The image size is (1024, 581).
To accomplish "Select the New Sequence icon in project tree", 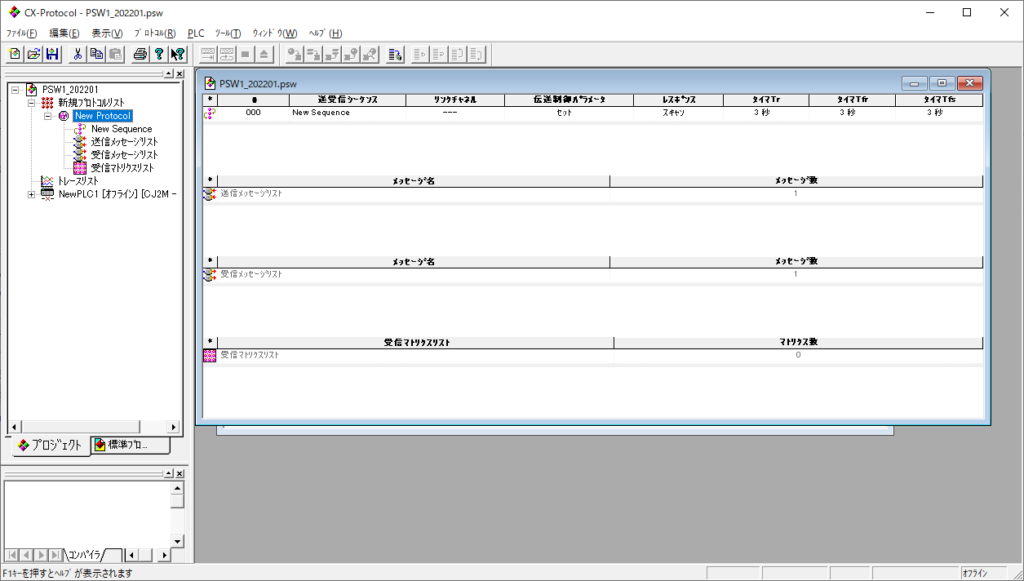I will click(x=80, y=129).
